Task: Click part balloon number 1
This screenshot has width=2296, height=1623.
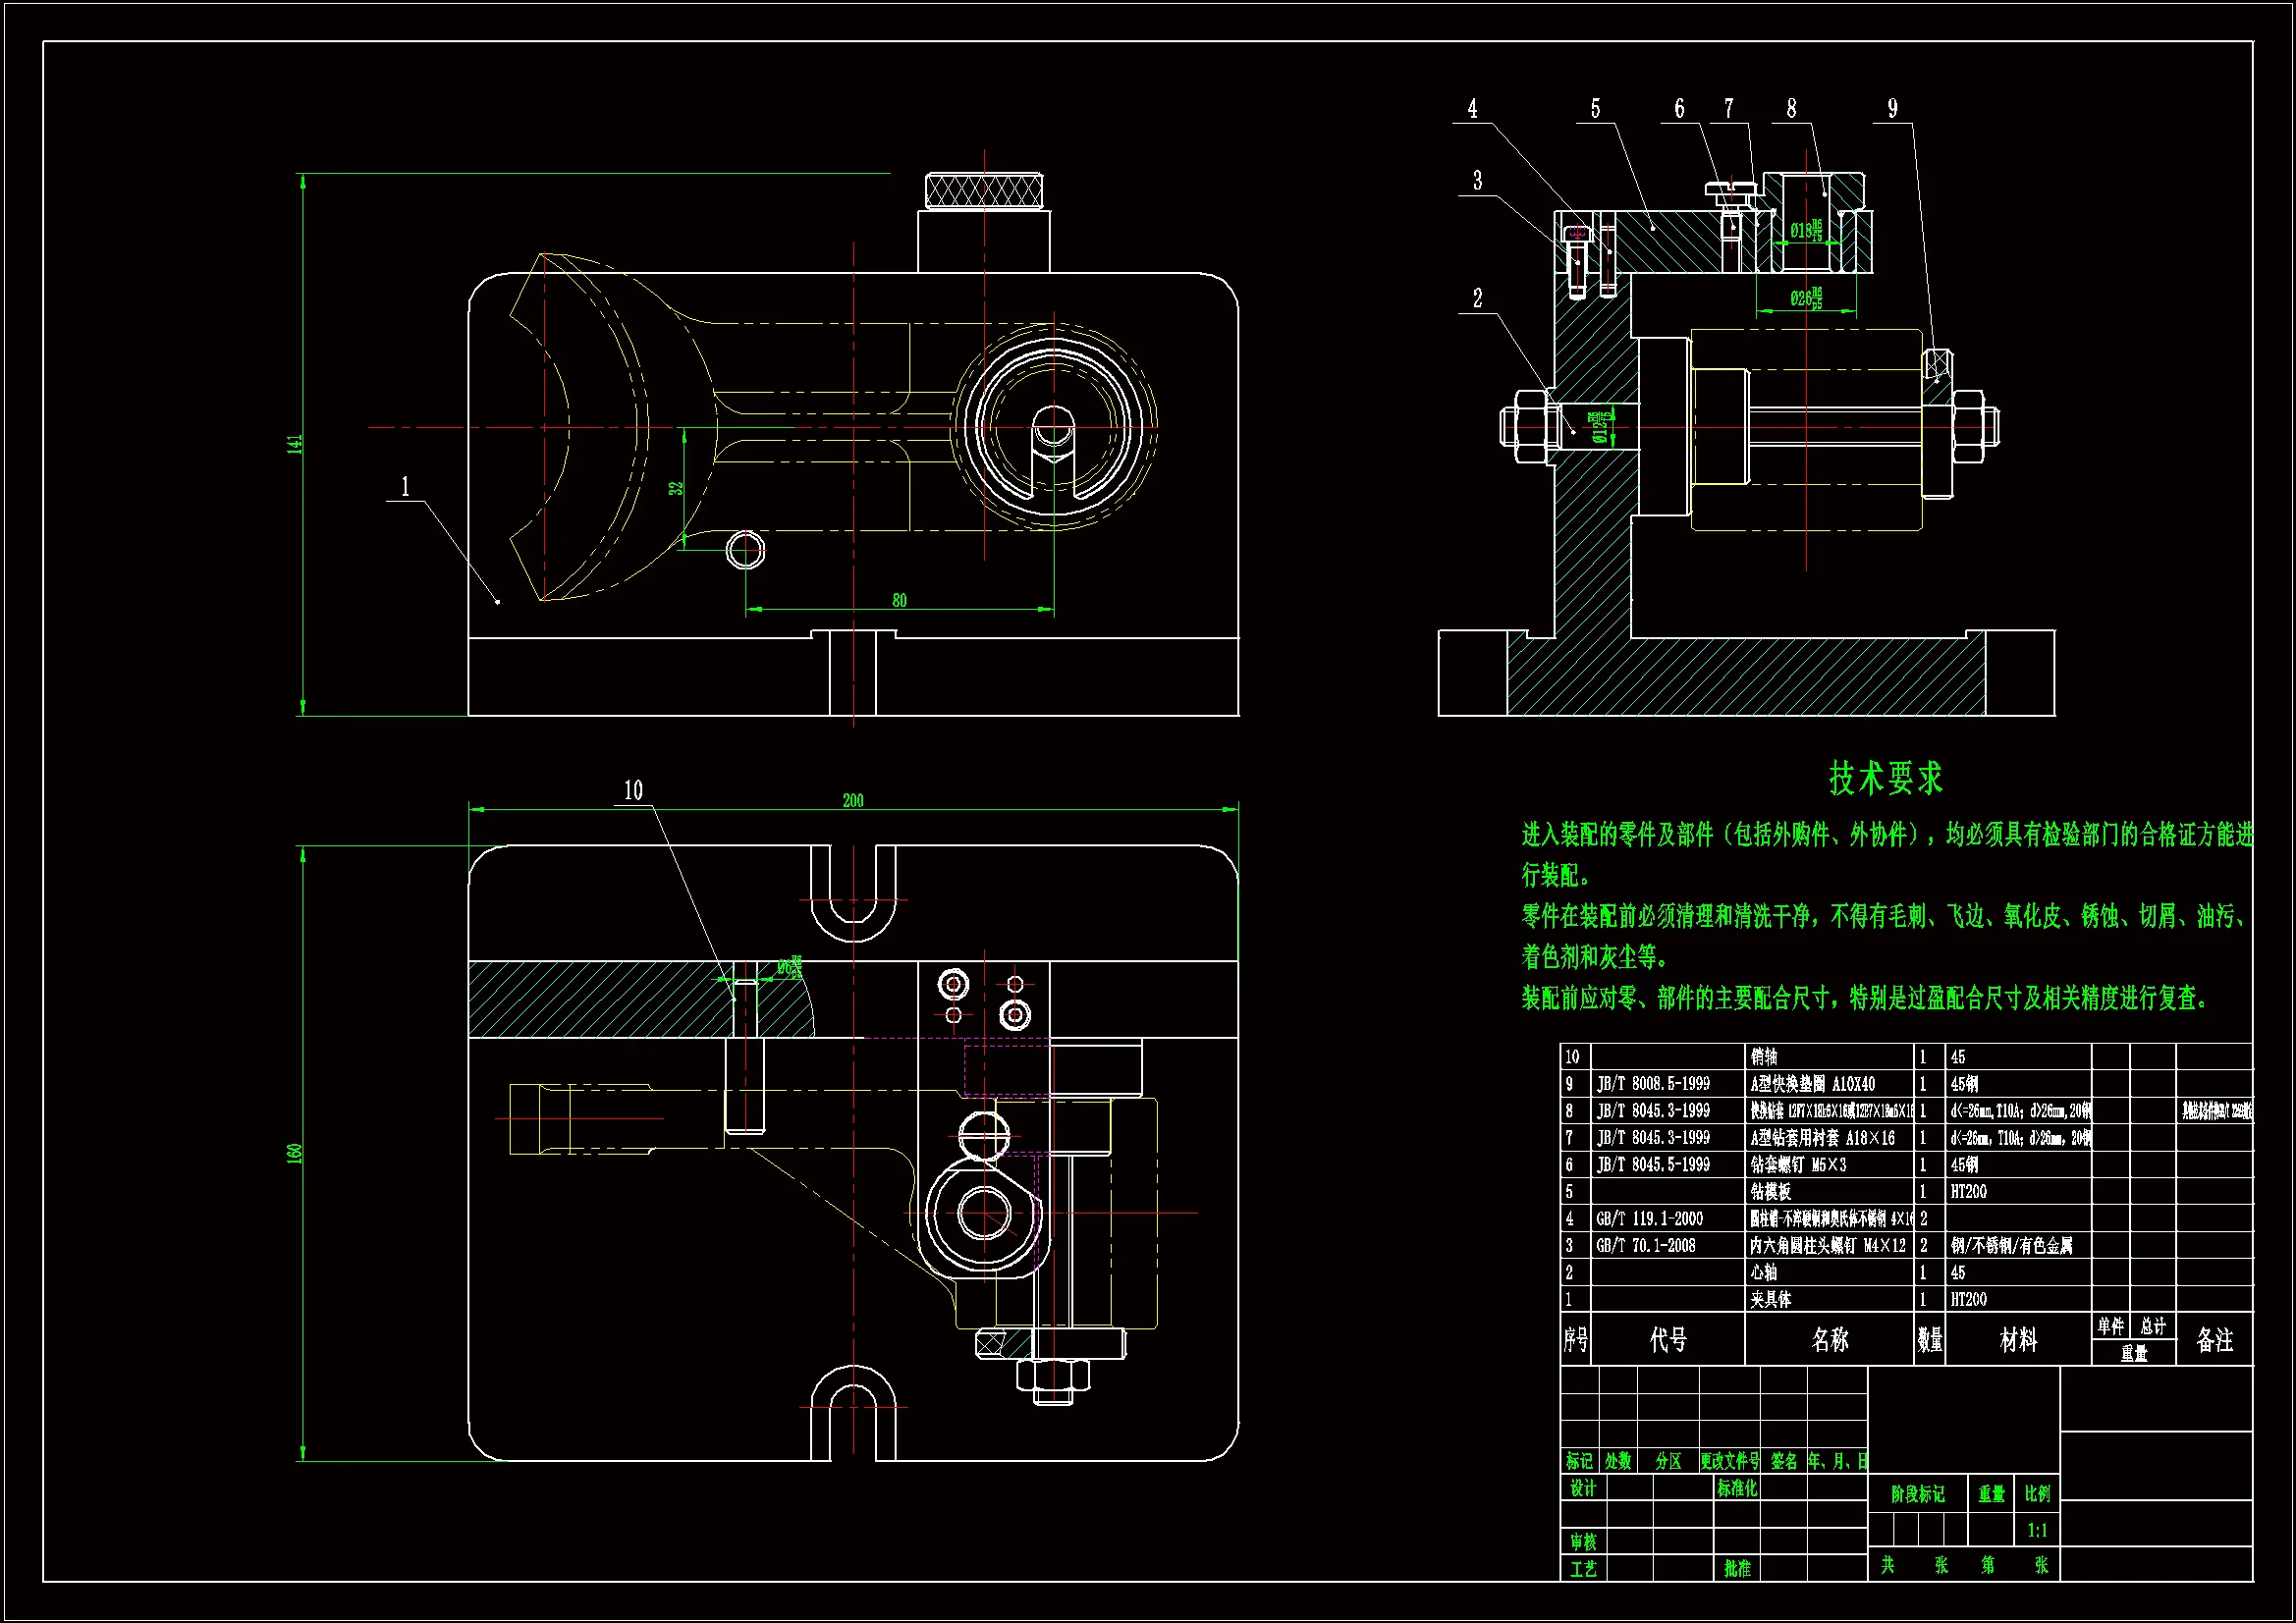Action: point(405,486)
